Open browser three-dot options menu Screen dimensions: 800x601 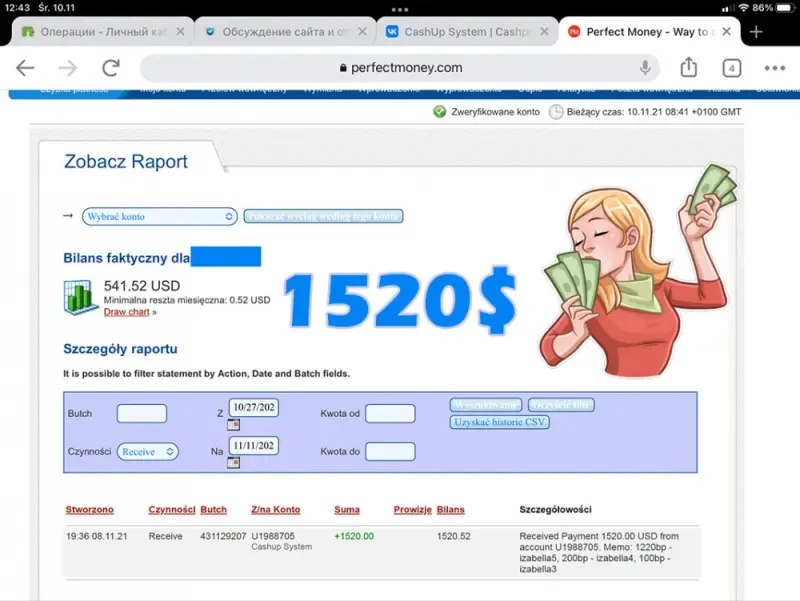[774, 68]
